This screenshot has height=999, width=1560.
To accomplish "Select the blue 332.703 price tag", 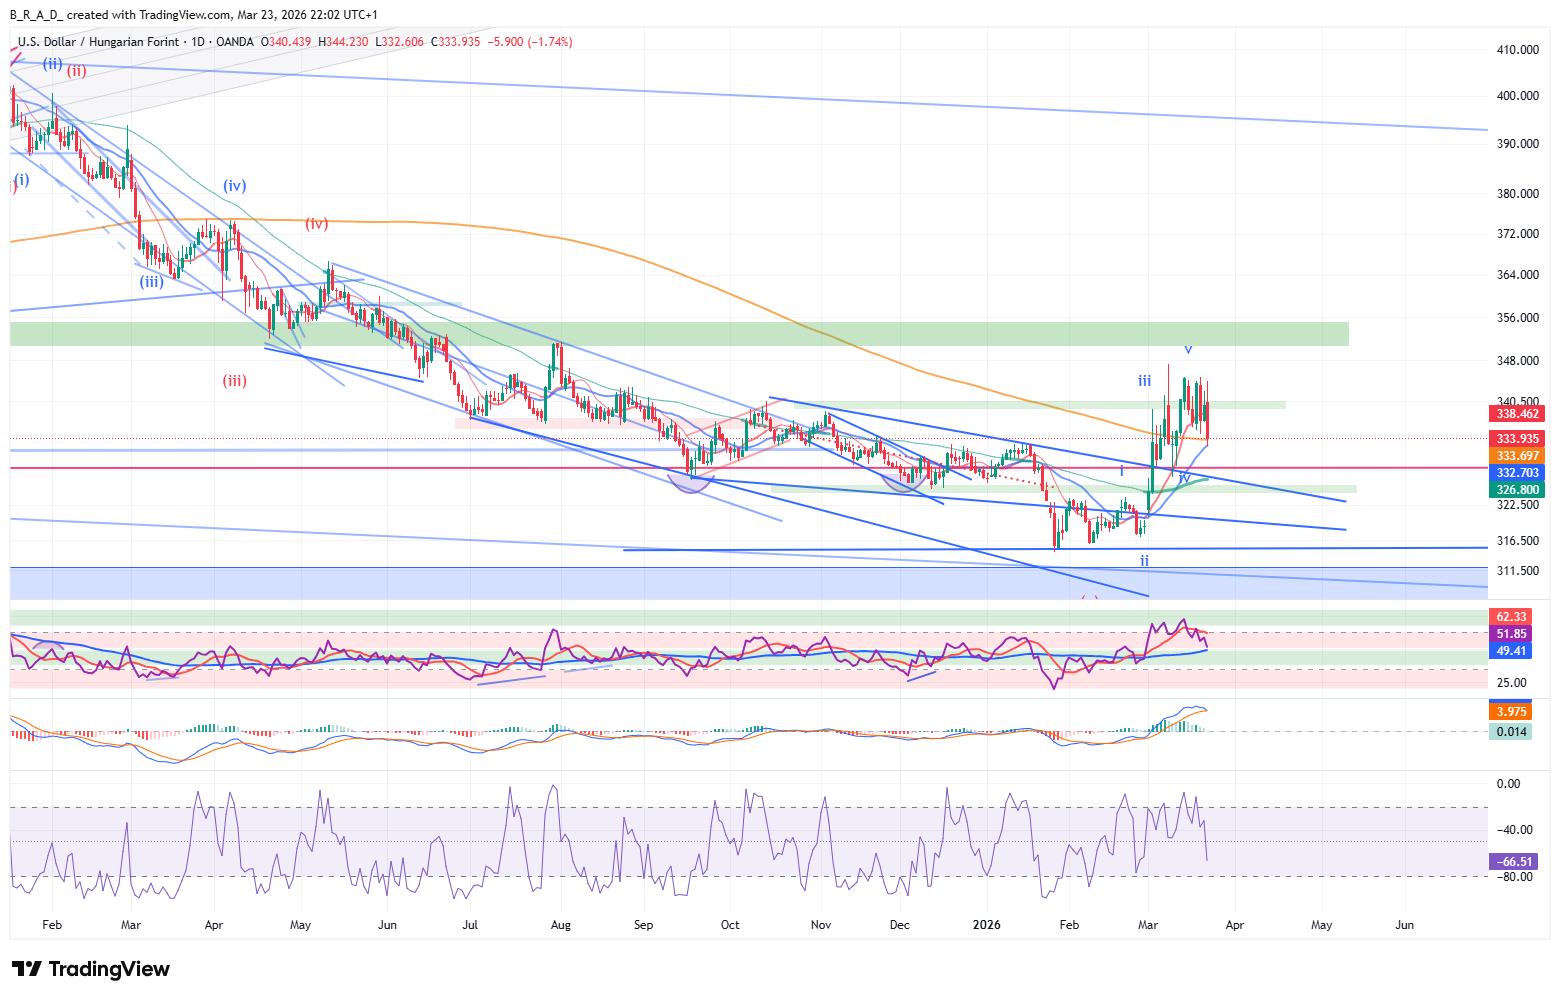I will pyautogui.click(x=1517, y=473).
